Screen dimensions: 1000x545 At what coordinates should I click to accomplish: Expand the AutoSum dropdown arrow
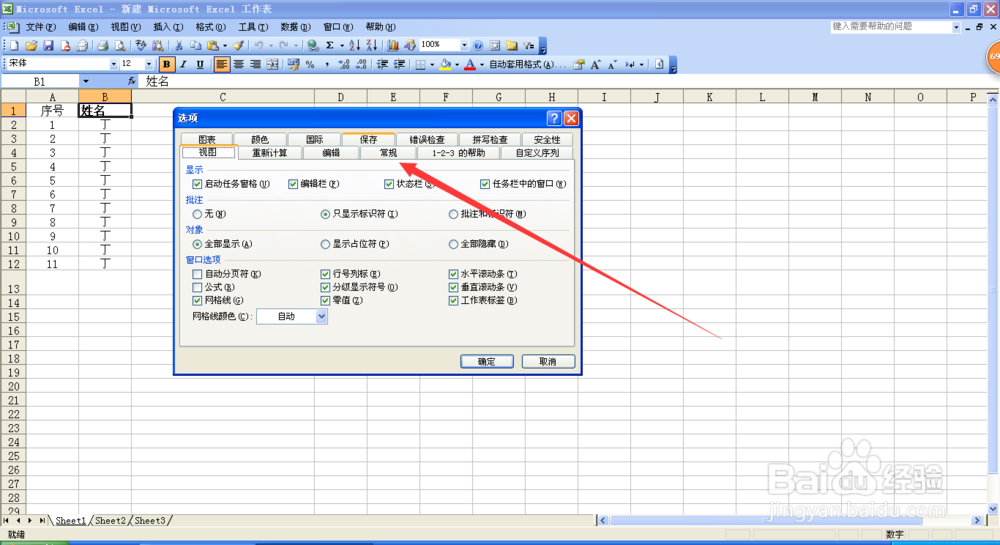[342, 45]
